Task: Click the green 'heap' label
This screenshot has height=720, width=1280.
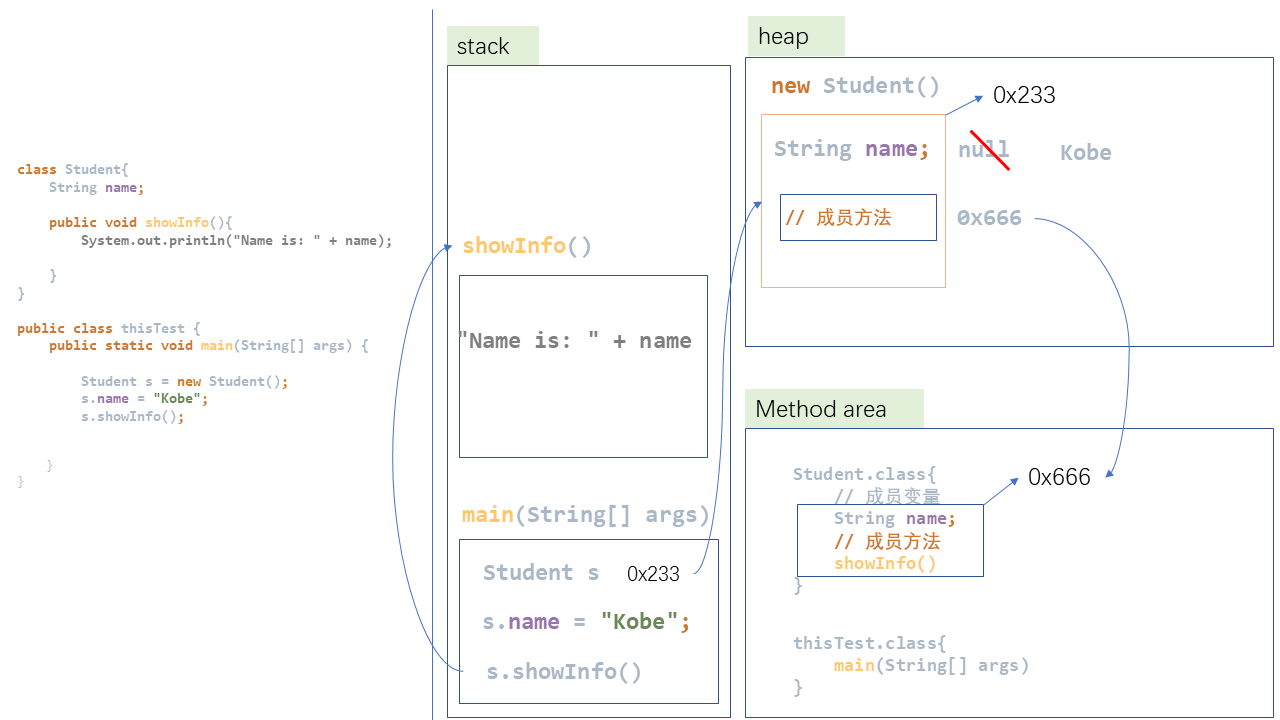Action: (x=796, y=36)
